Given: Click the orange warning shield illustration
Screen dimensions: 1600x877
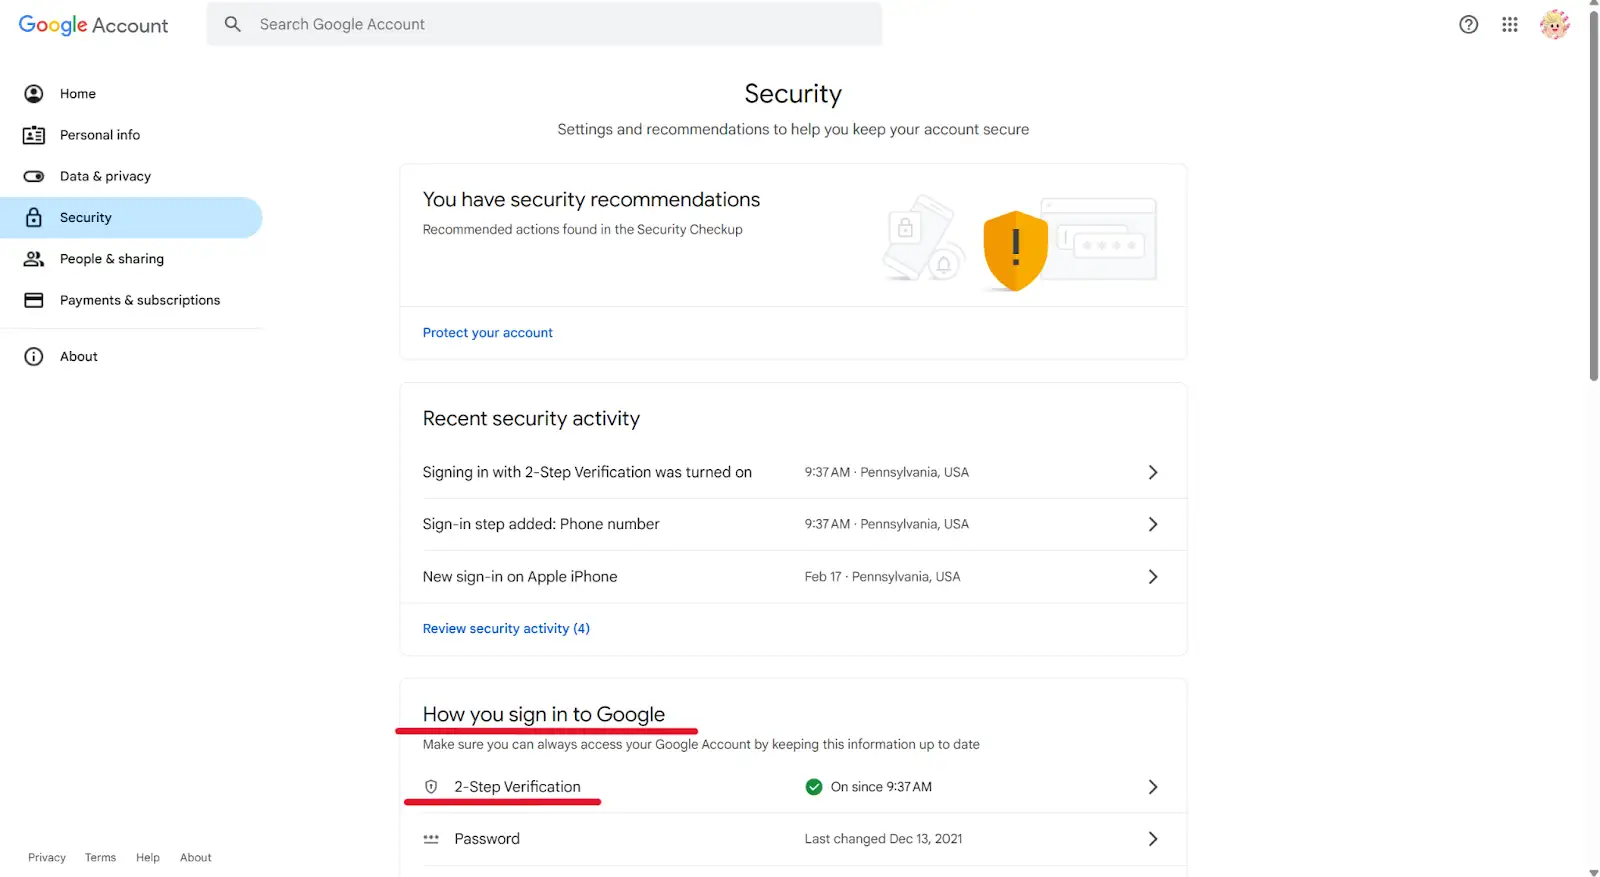Looking at the screenshot, I should point(1015,250).
